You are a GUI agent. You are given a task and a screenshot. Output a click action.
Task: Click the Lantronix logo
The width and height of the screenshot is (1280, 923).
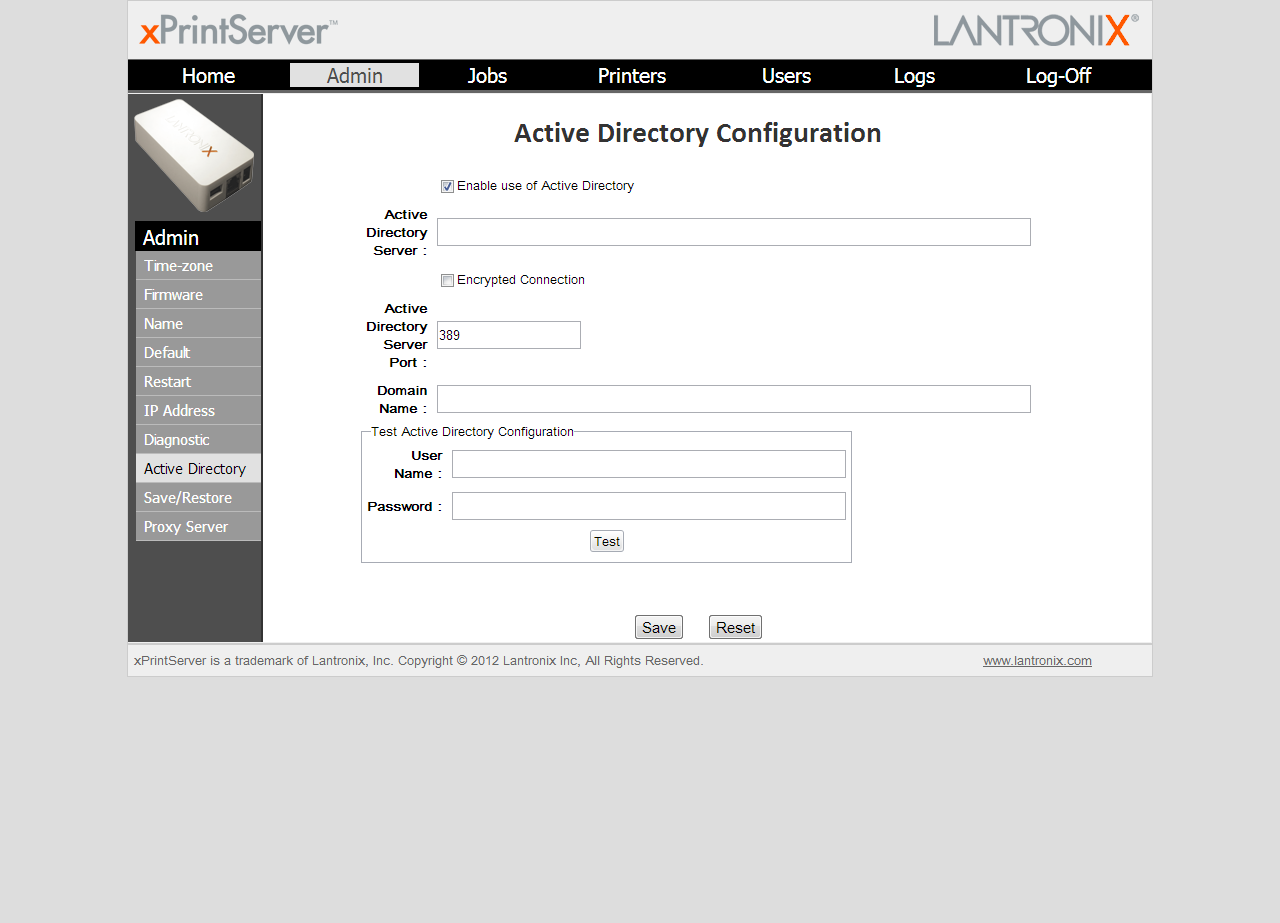point(1036,30)
